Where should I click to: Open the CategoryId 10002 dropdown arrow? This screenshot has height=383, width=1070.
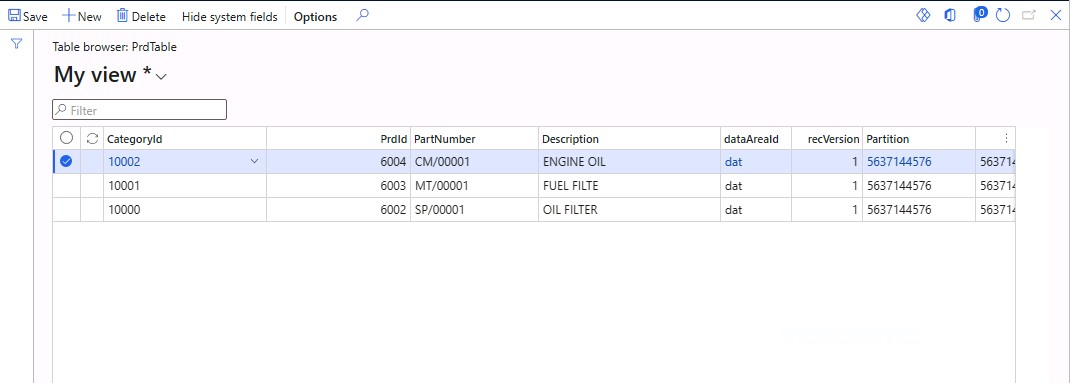point(255,162)
